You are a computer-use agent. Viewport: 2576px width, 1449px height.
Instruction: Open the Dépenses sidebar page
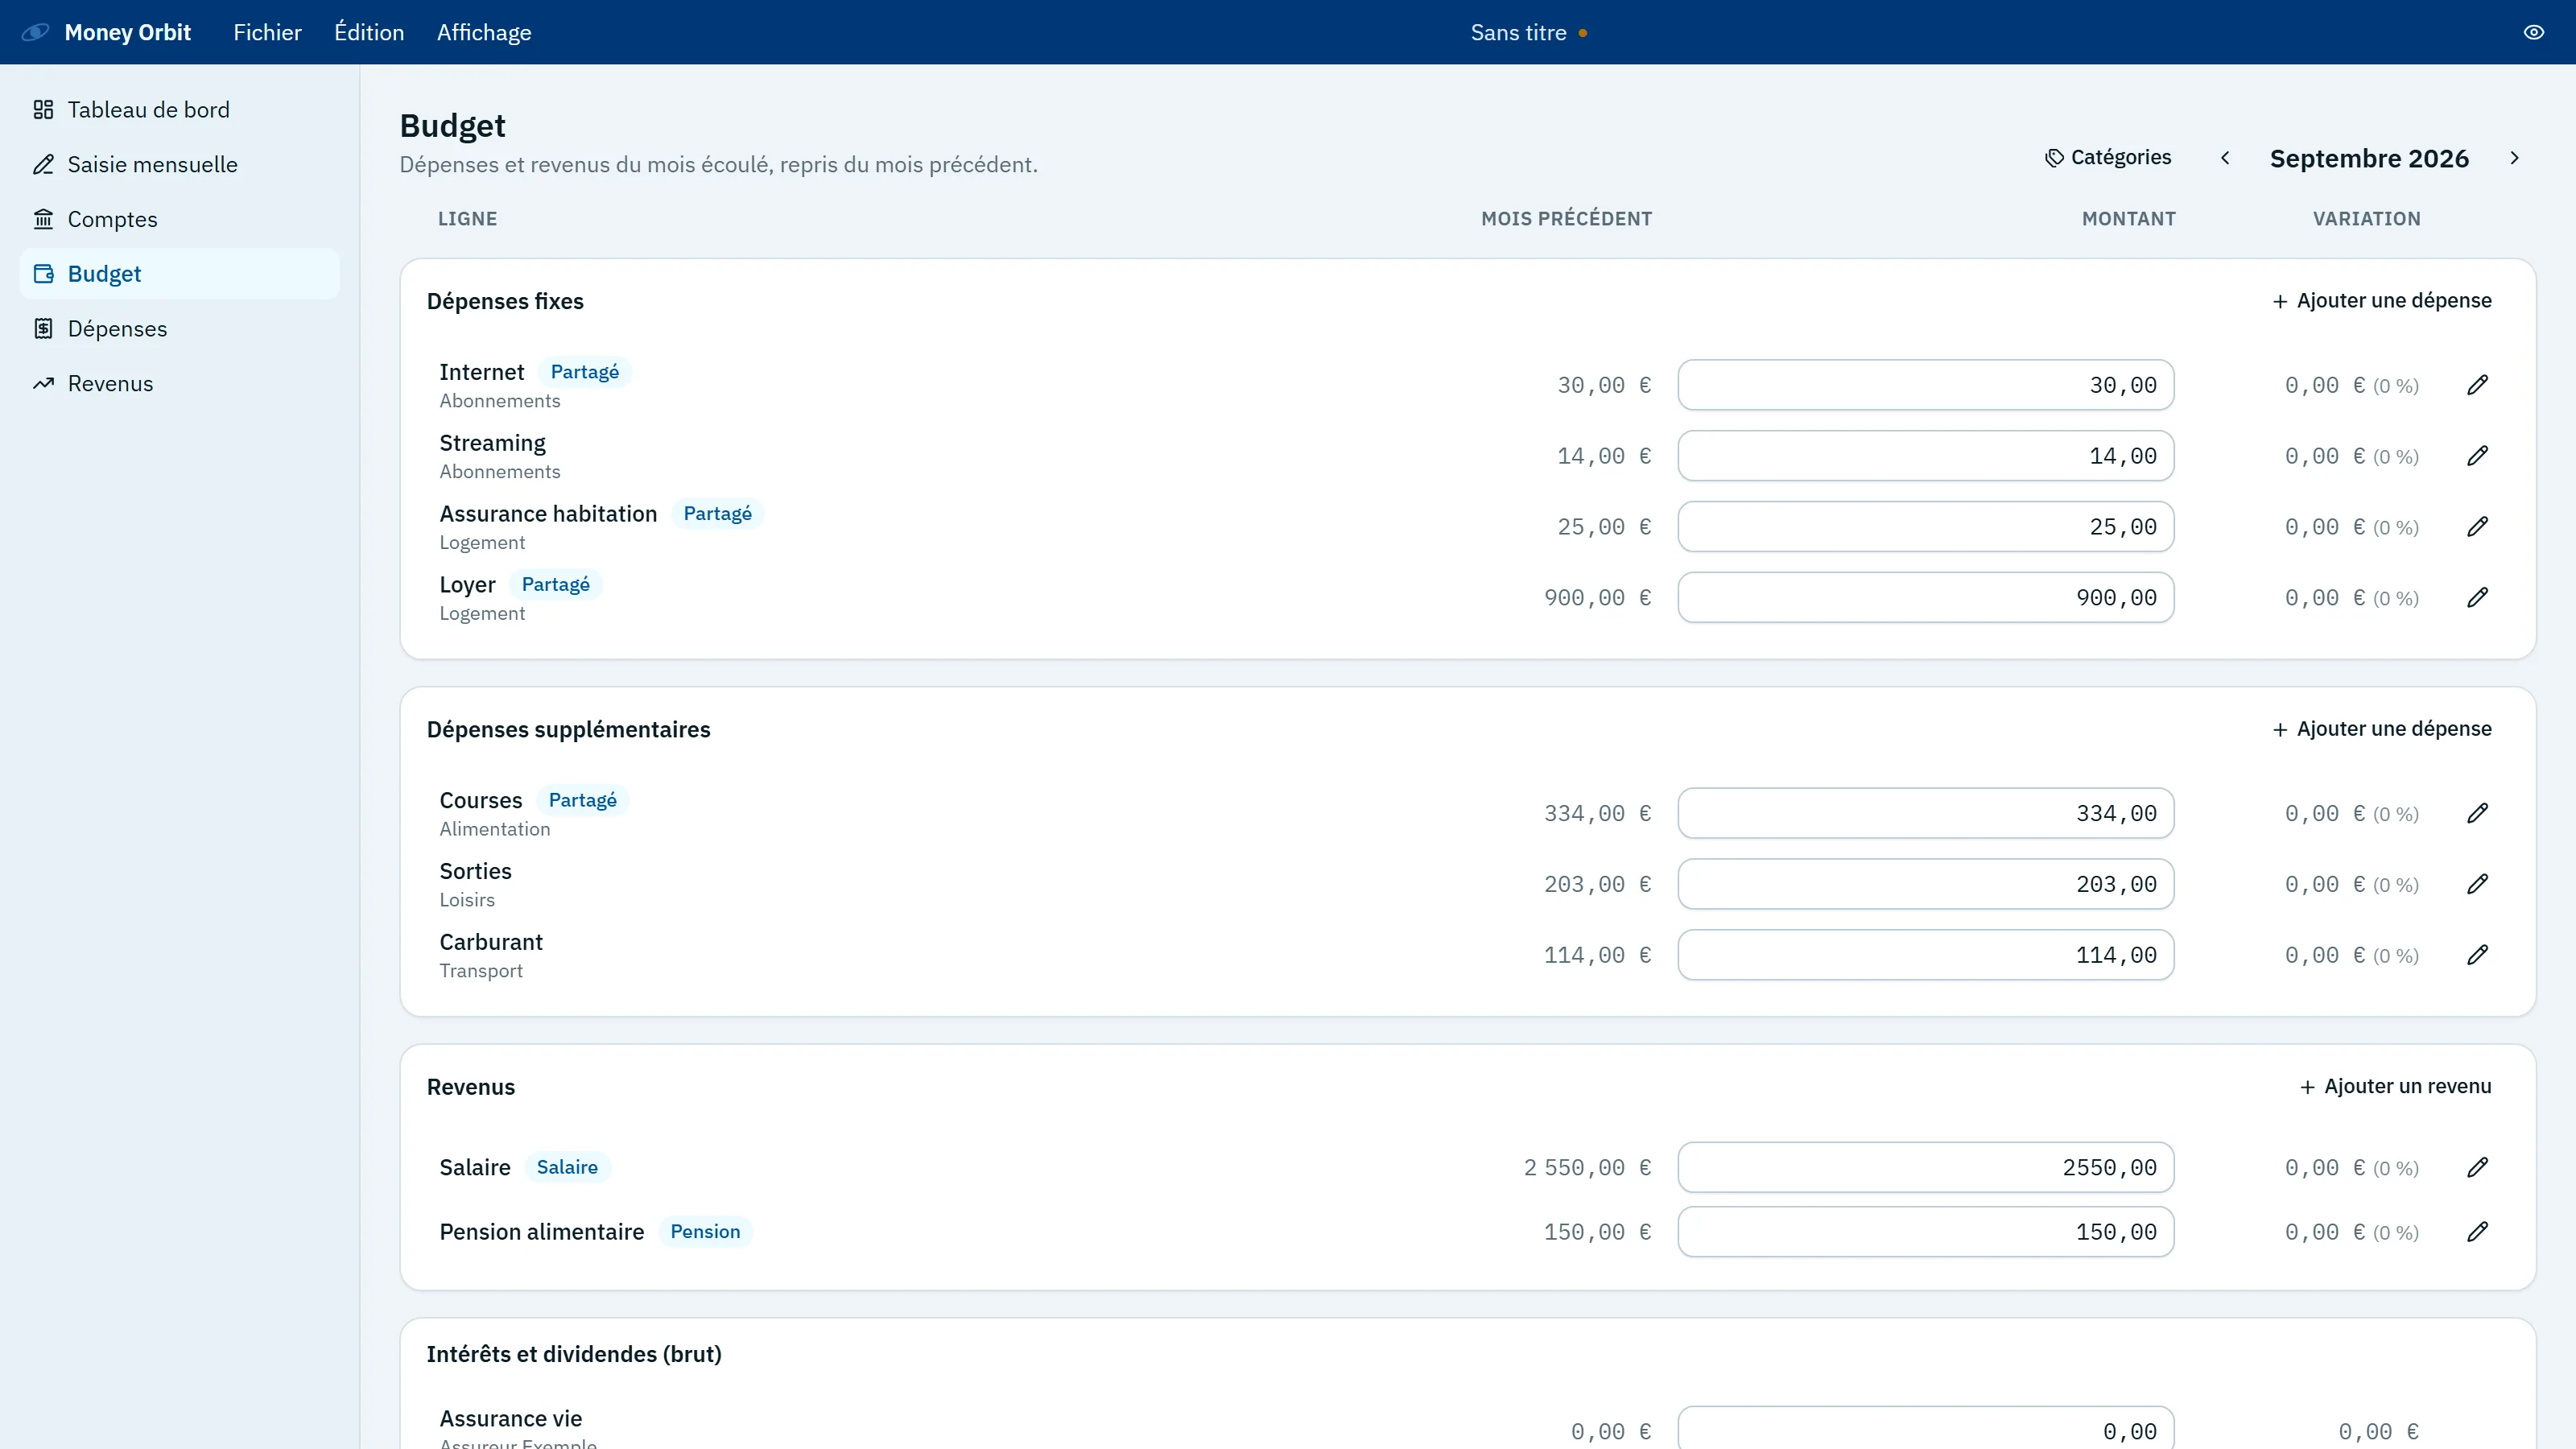(x=180, y=329)
